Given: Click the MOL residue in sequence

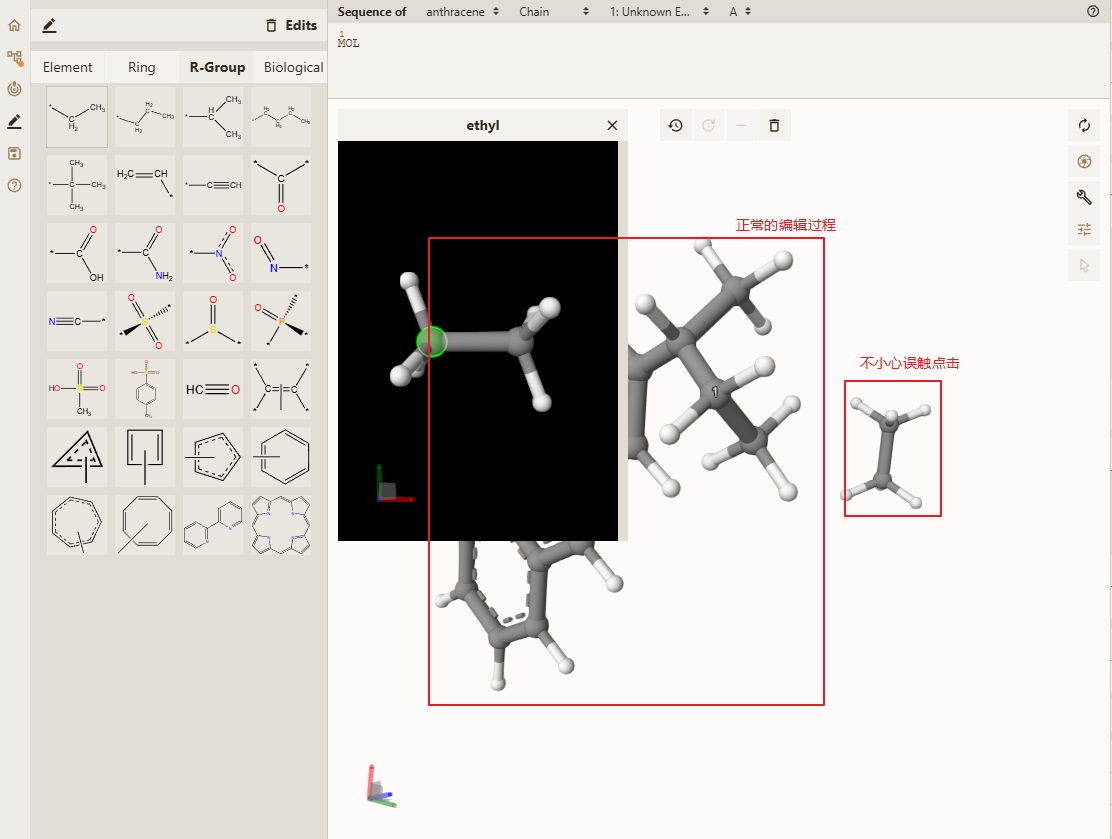Looking at the screenshot, I should pos(348,43).
